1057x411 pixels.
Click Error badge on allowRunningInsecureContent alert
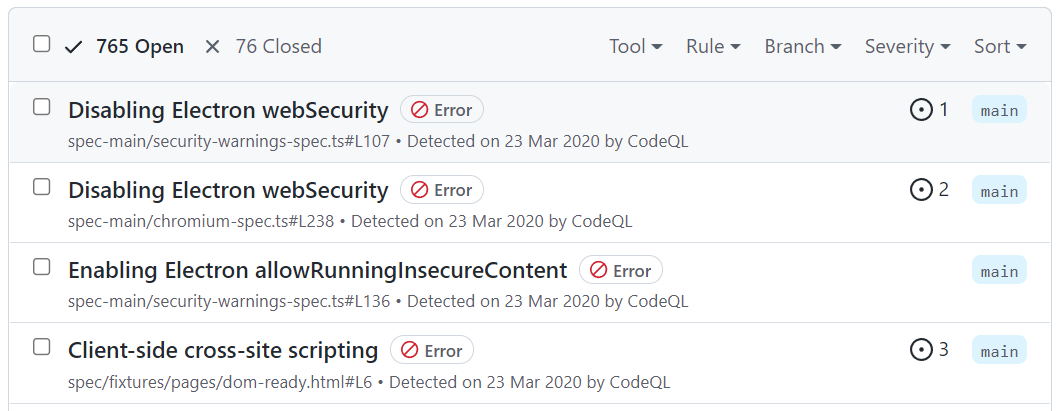coord(621,270)
